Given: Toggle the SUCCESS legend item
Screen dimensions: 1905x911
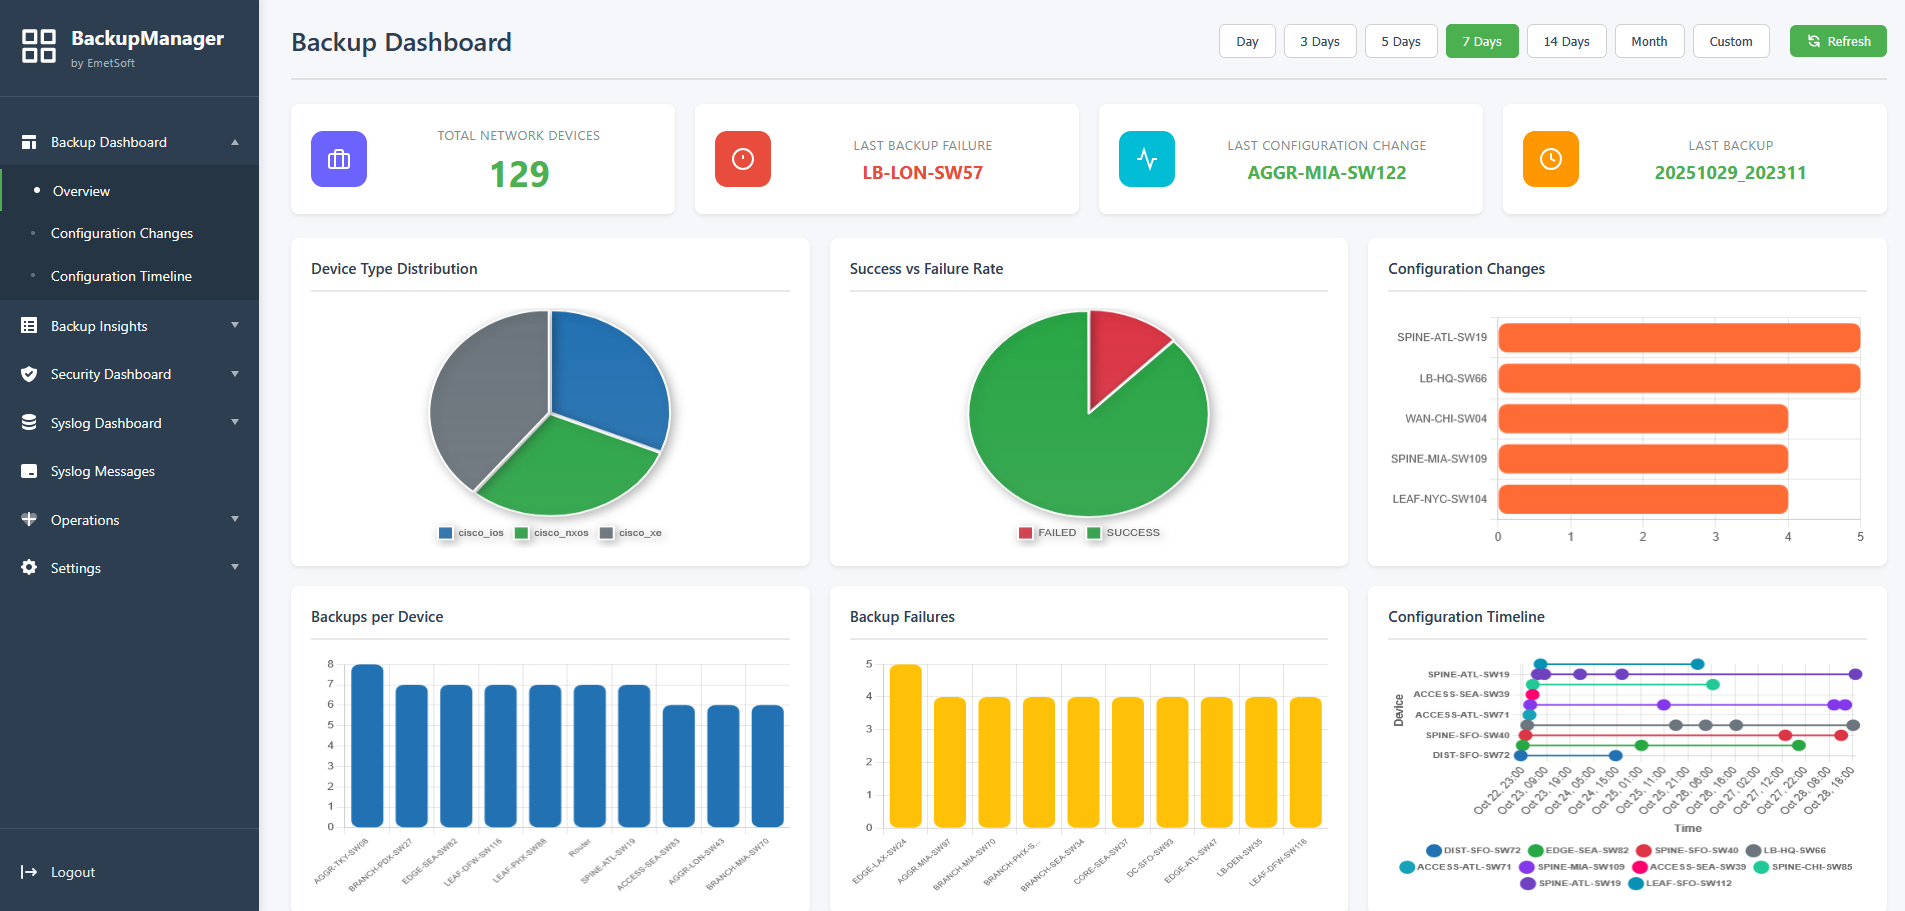Looking at the screenshot, I should (1123, 532).
